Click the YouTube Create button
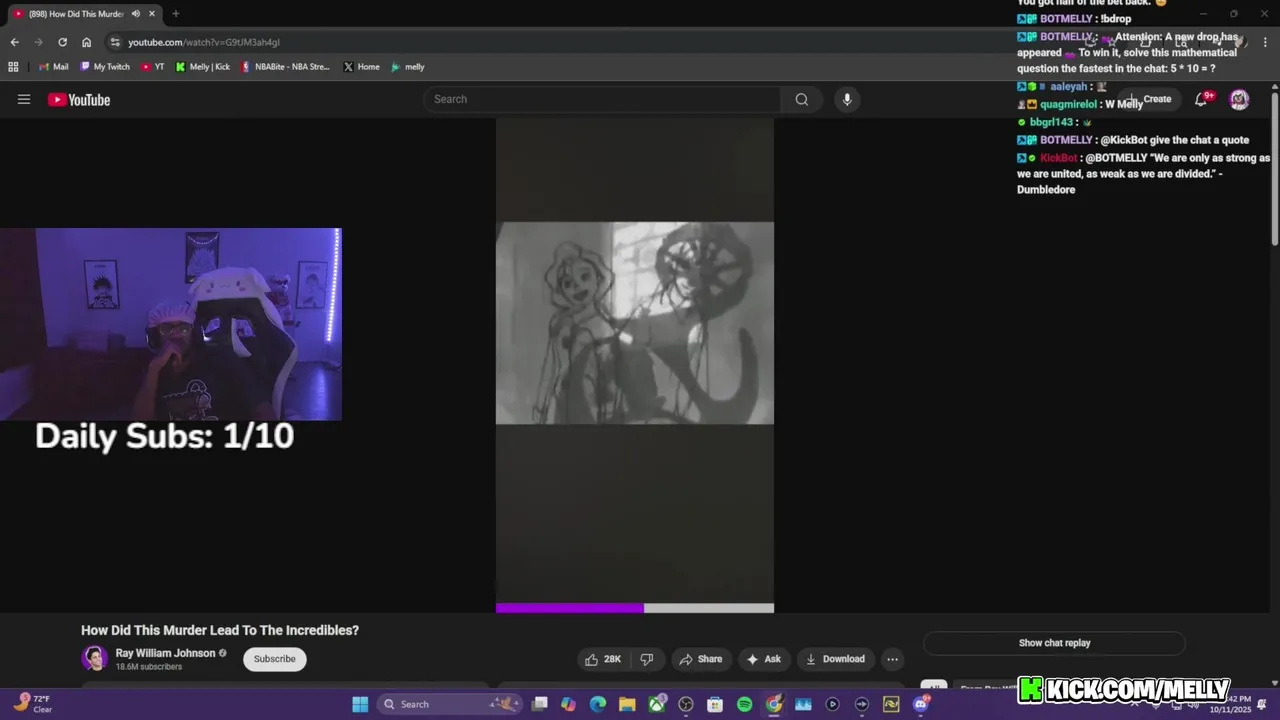The width and height of the screenshot is (1280, 720). click(x=1150, y=99)
